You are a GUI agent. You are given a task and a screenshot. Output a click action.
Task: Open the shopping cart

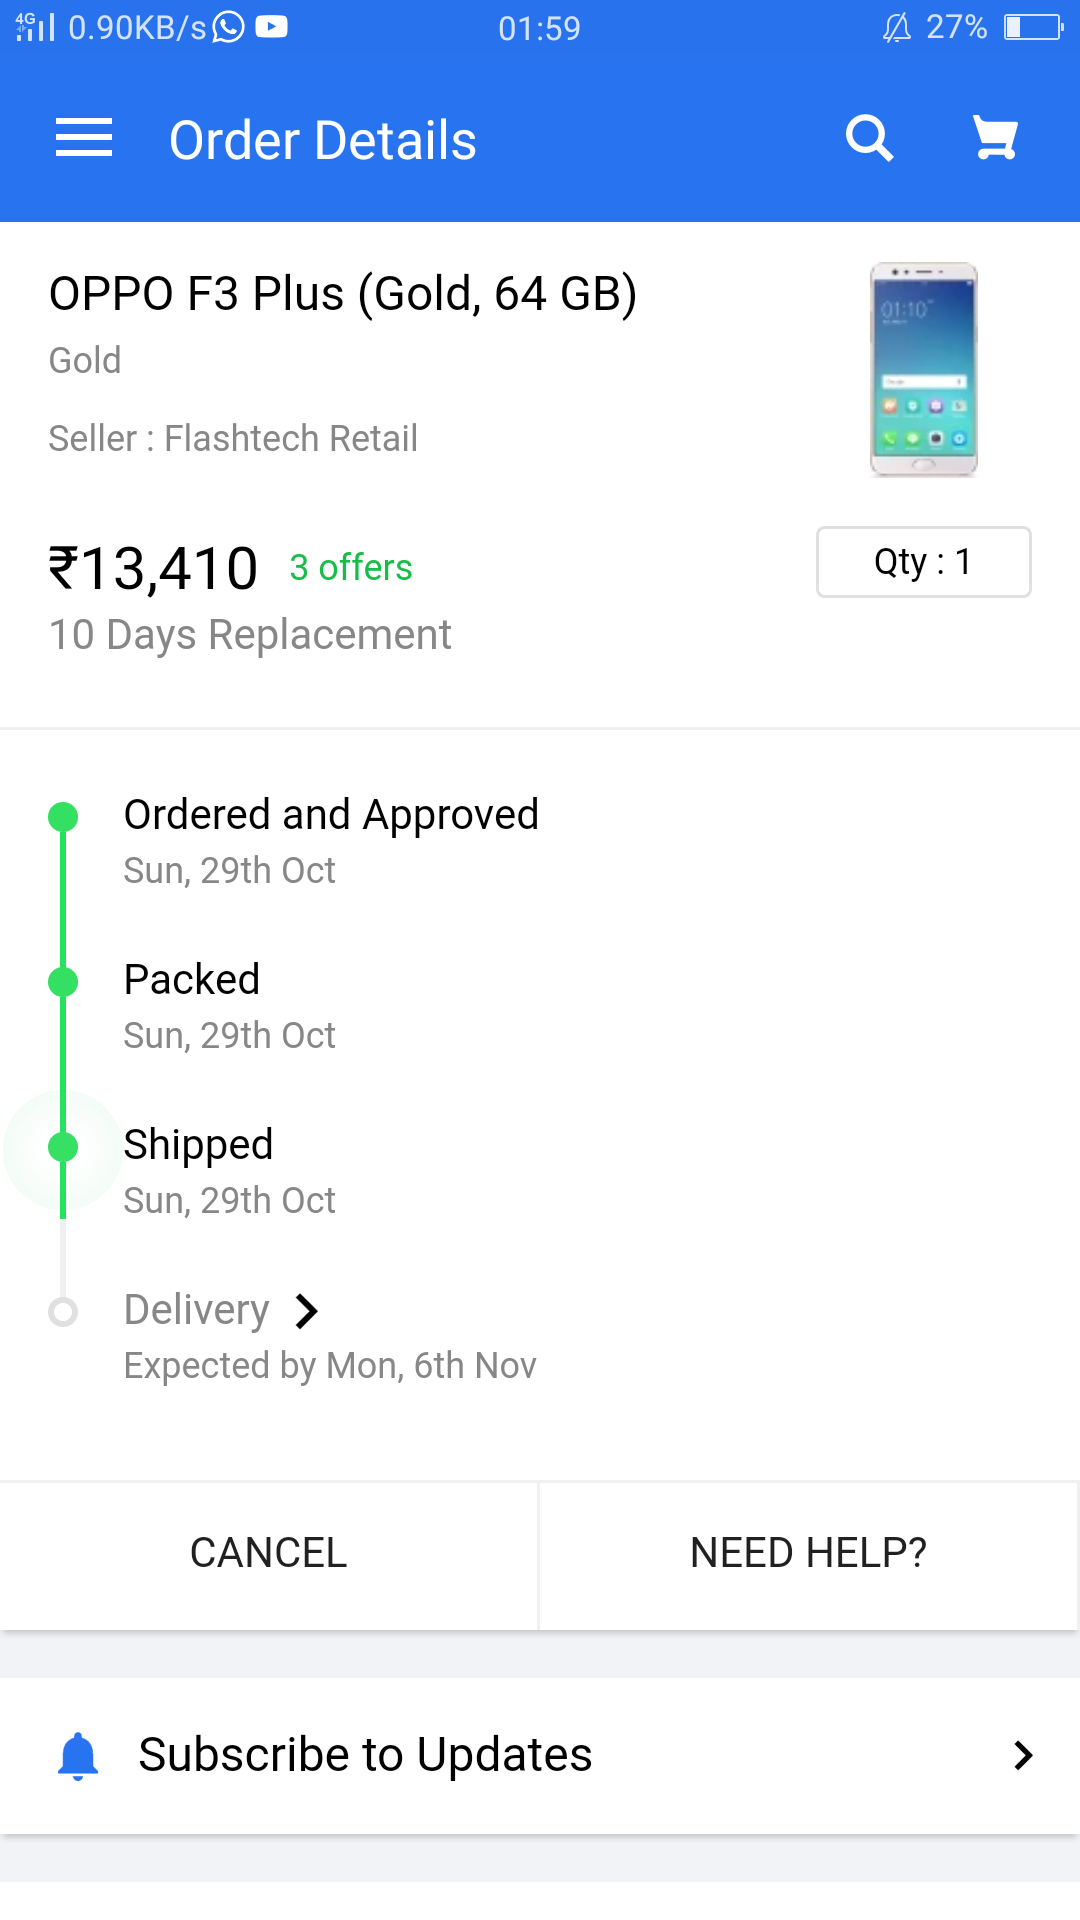[x=995, y=138]
